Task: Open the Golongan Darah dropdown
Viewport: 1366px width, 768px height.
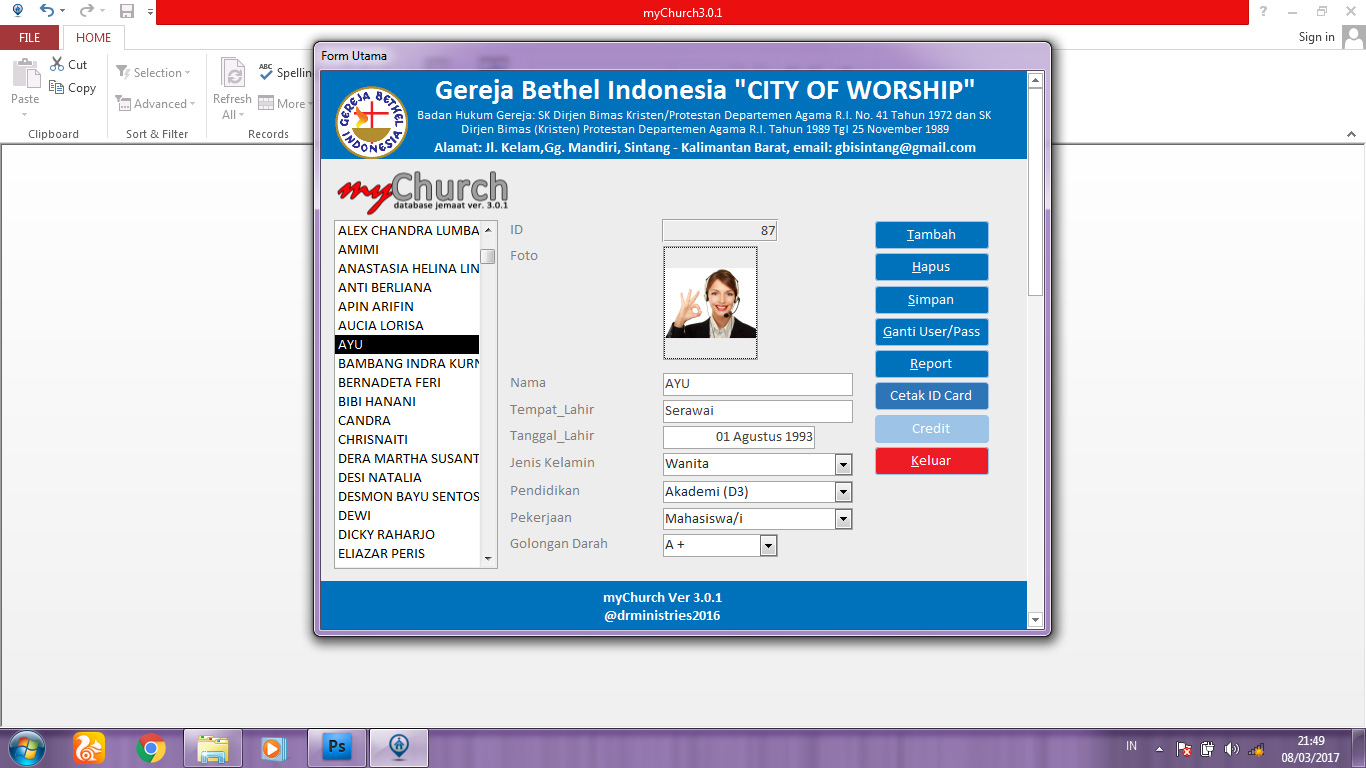Action: click(767, 545)
